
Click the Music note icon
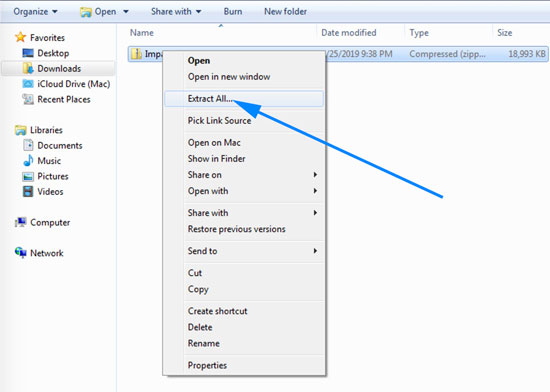(28, 161)
